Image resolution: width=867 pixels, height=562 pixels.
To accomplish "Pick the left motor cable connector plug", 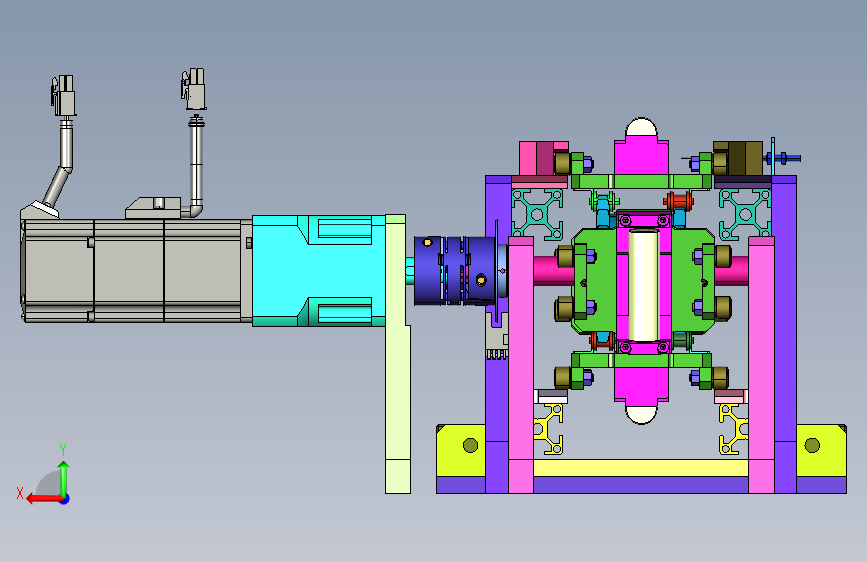I will click(64, 96).
